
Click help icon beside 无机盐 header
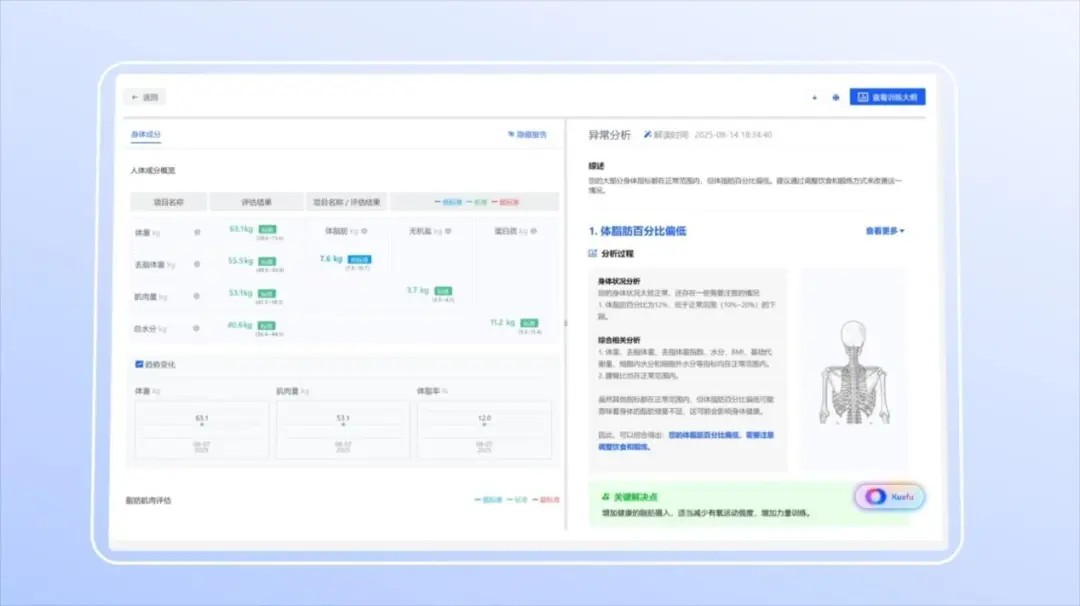[447, 231]
